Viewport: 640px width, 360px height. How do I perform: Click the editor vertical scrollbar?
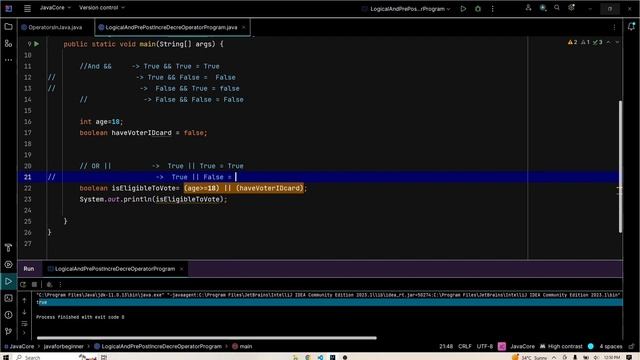pos(620,167)
